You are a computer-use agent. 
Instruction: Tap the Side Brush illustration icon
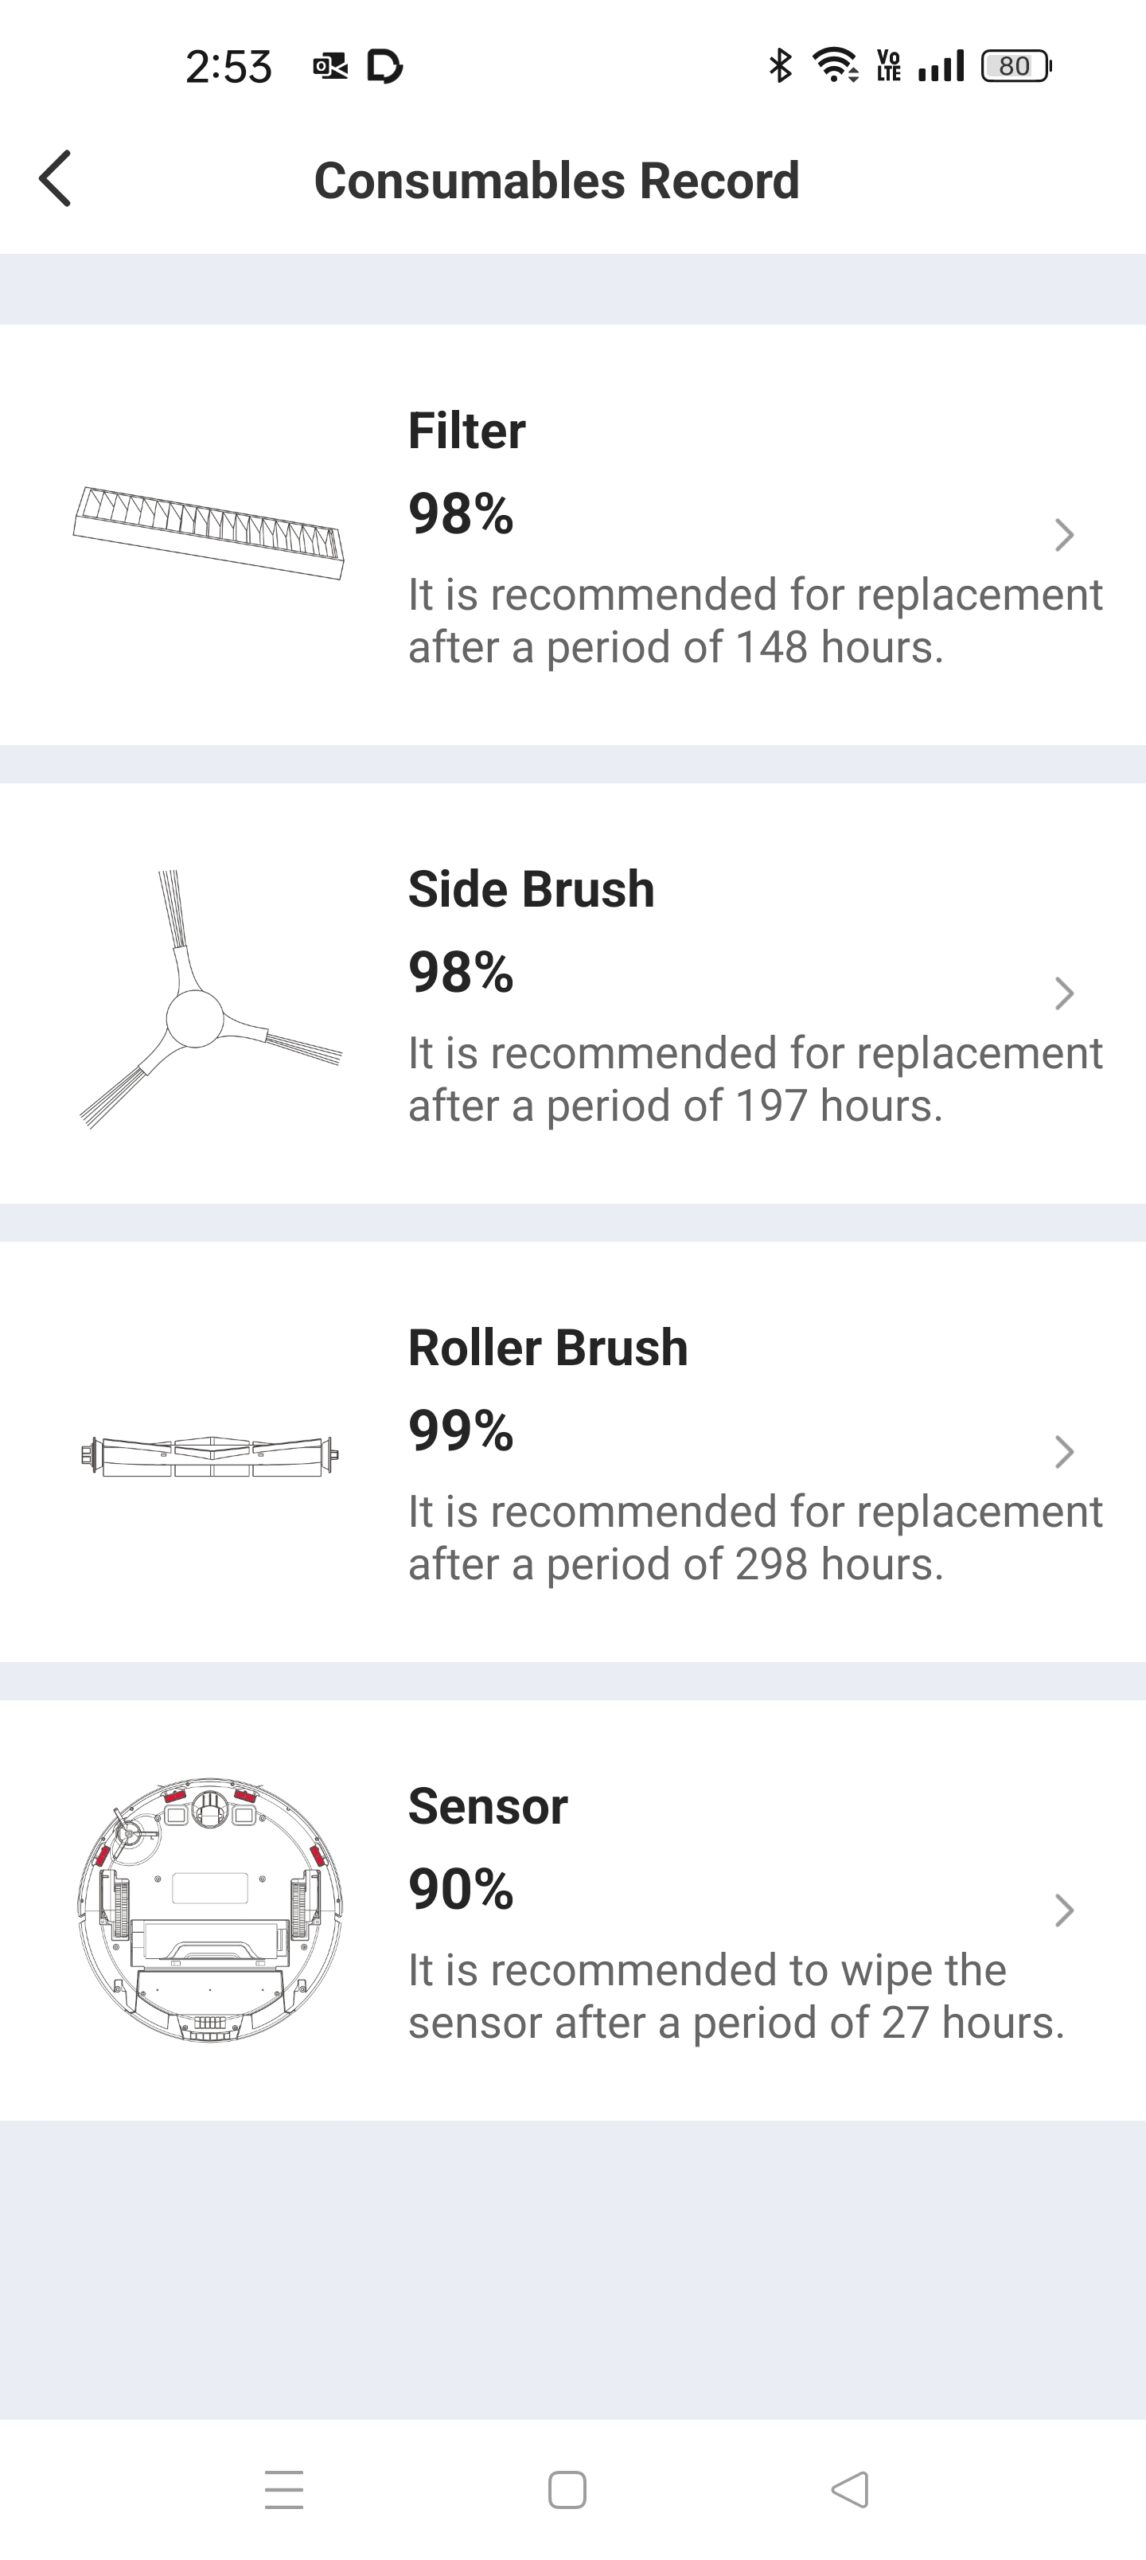(208, 1000)
